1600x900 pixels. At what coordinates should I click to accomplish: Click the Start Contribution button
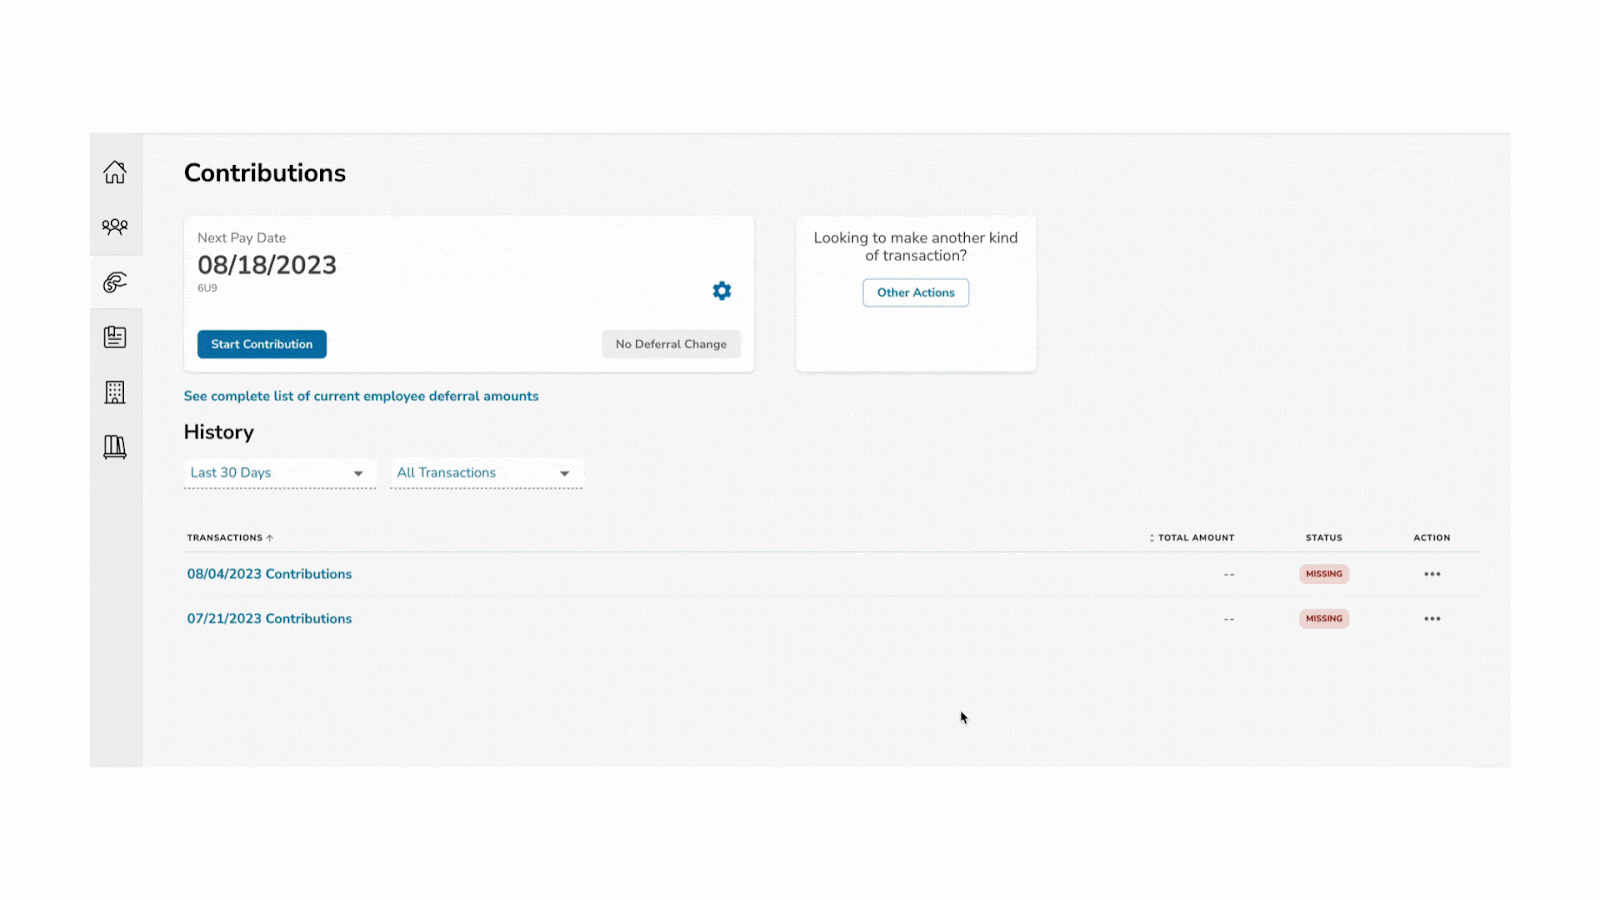pyautogui.click(x=262, y=344)
